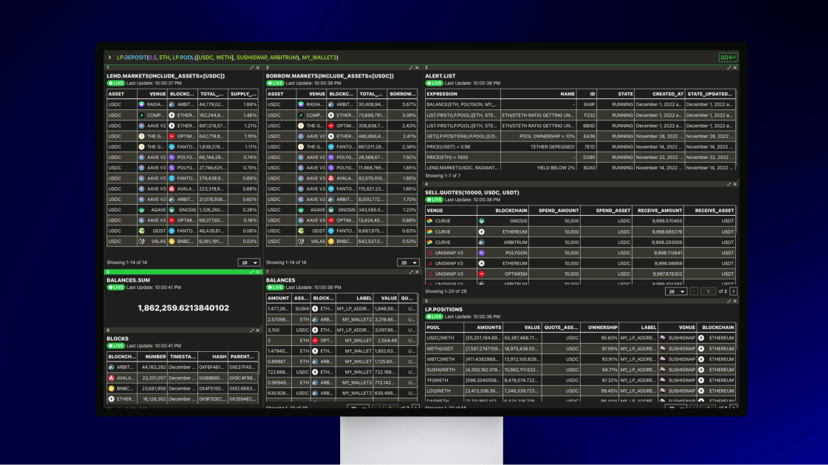This screenshot has height=465, width=828.
Task: Click the Geist venue icon in LEND.MARKETS
Action: pos(142,231)
